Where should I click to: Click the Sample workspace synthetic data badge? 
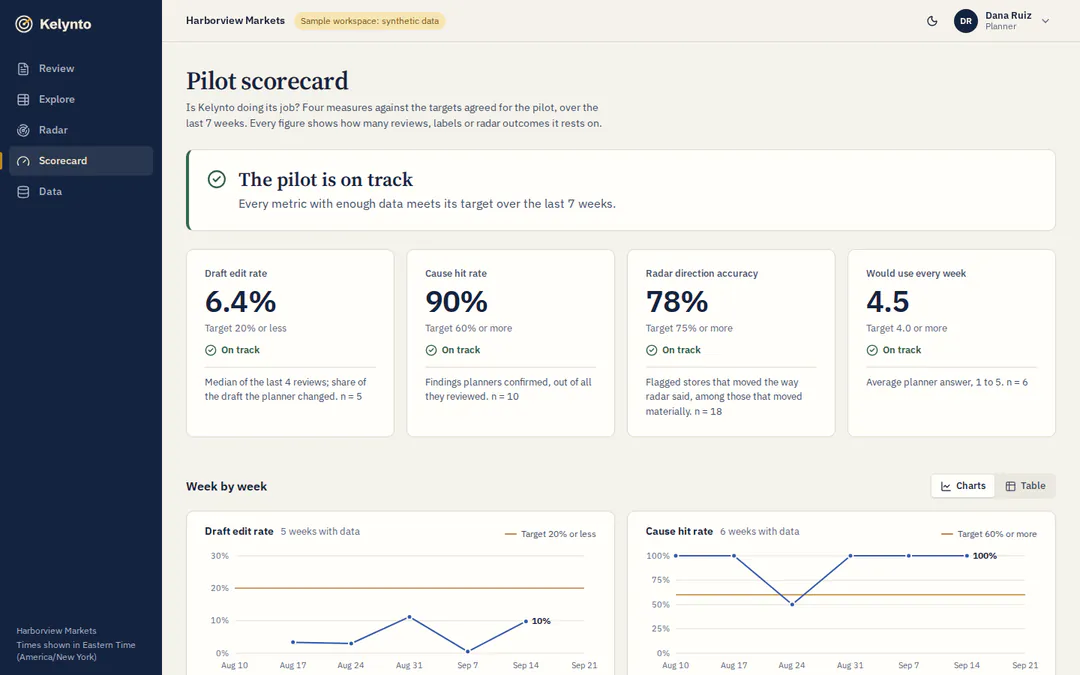point(370,21)
